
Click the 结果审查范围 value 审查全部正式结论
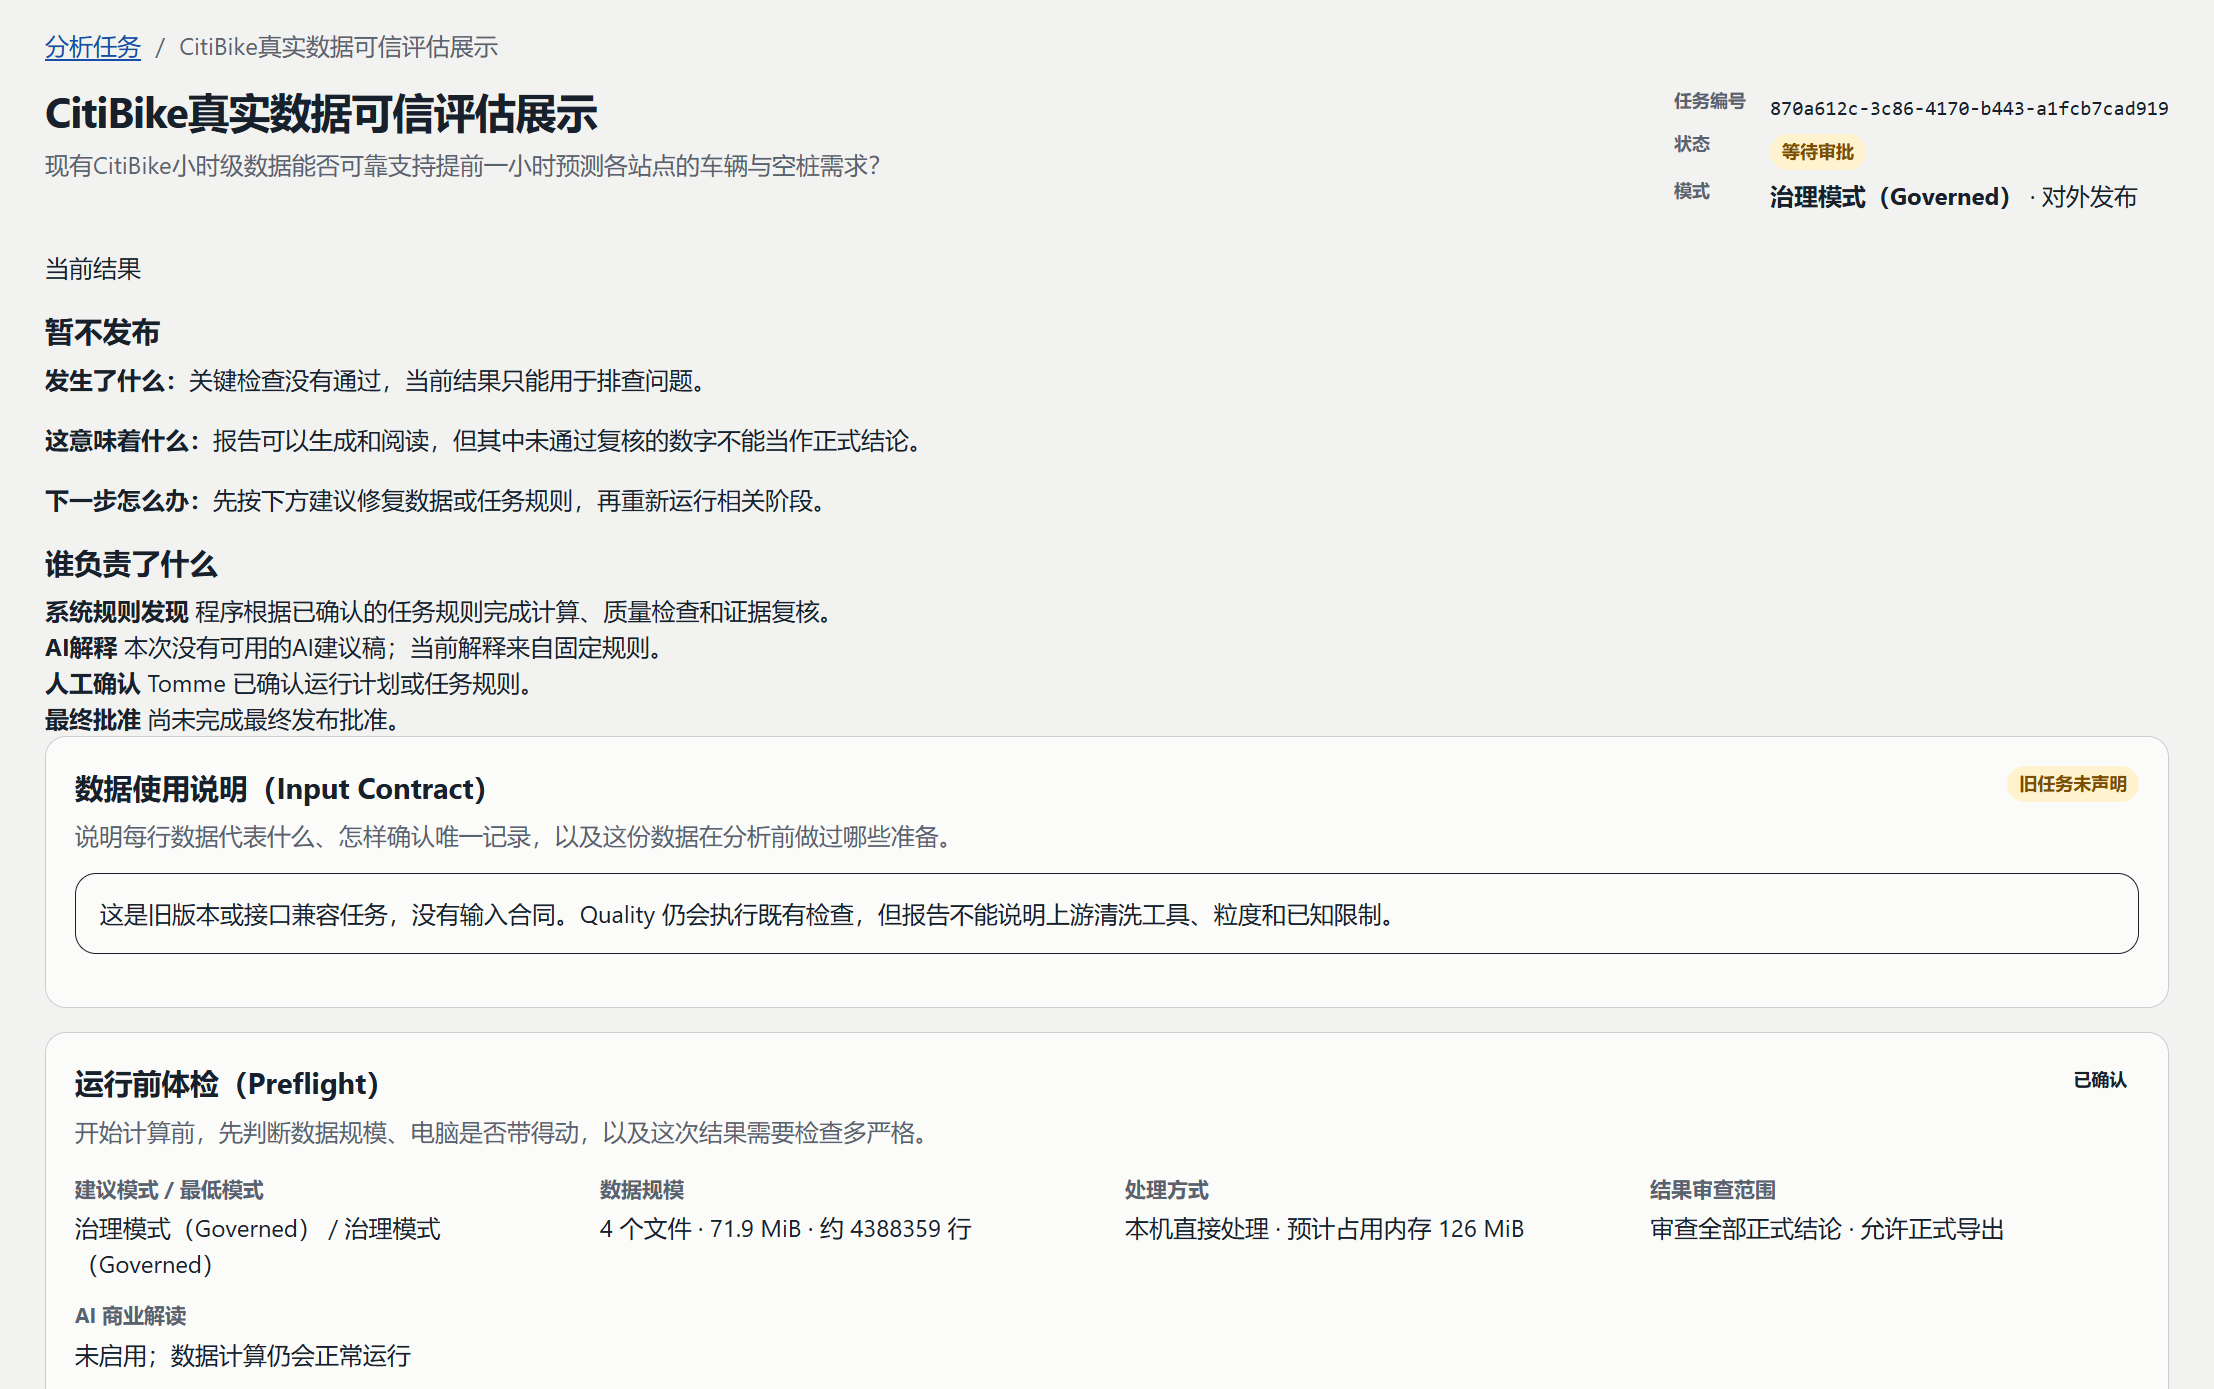point(1827,1229)
